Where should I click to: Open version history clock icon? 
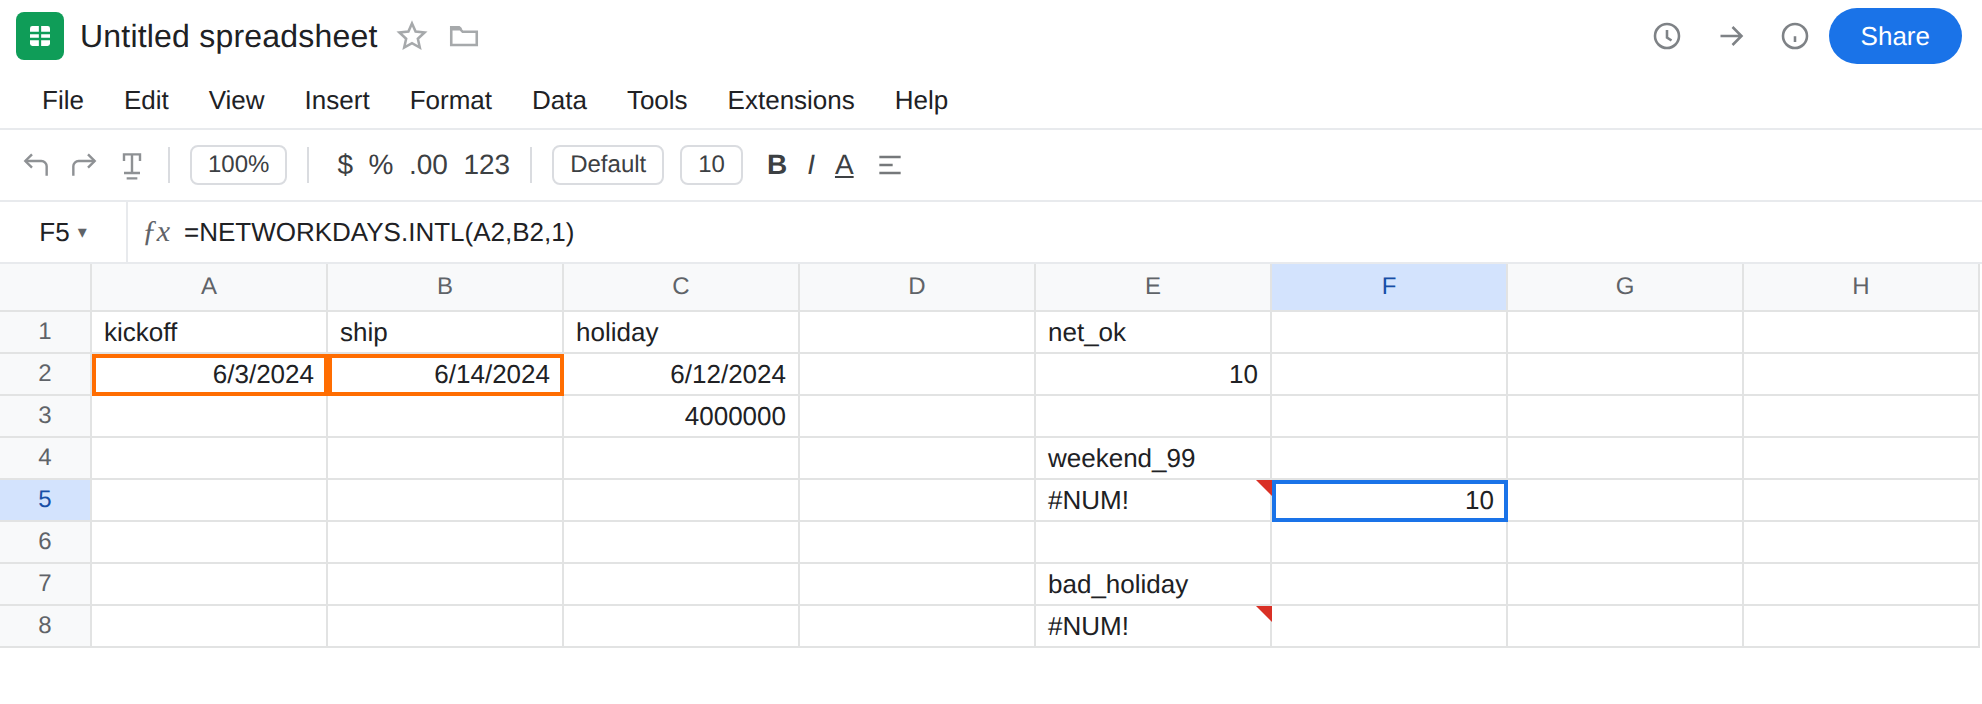(1667, 36)
